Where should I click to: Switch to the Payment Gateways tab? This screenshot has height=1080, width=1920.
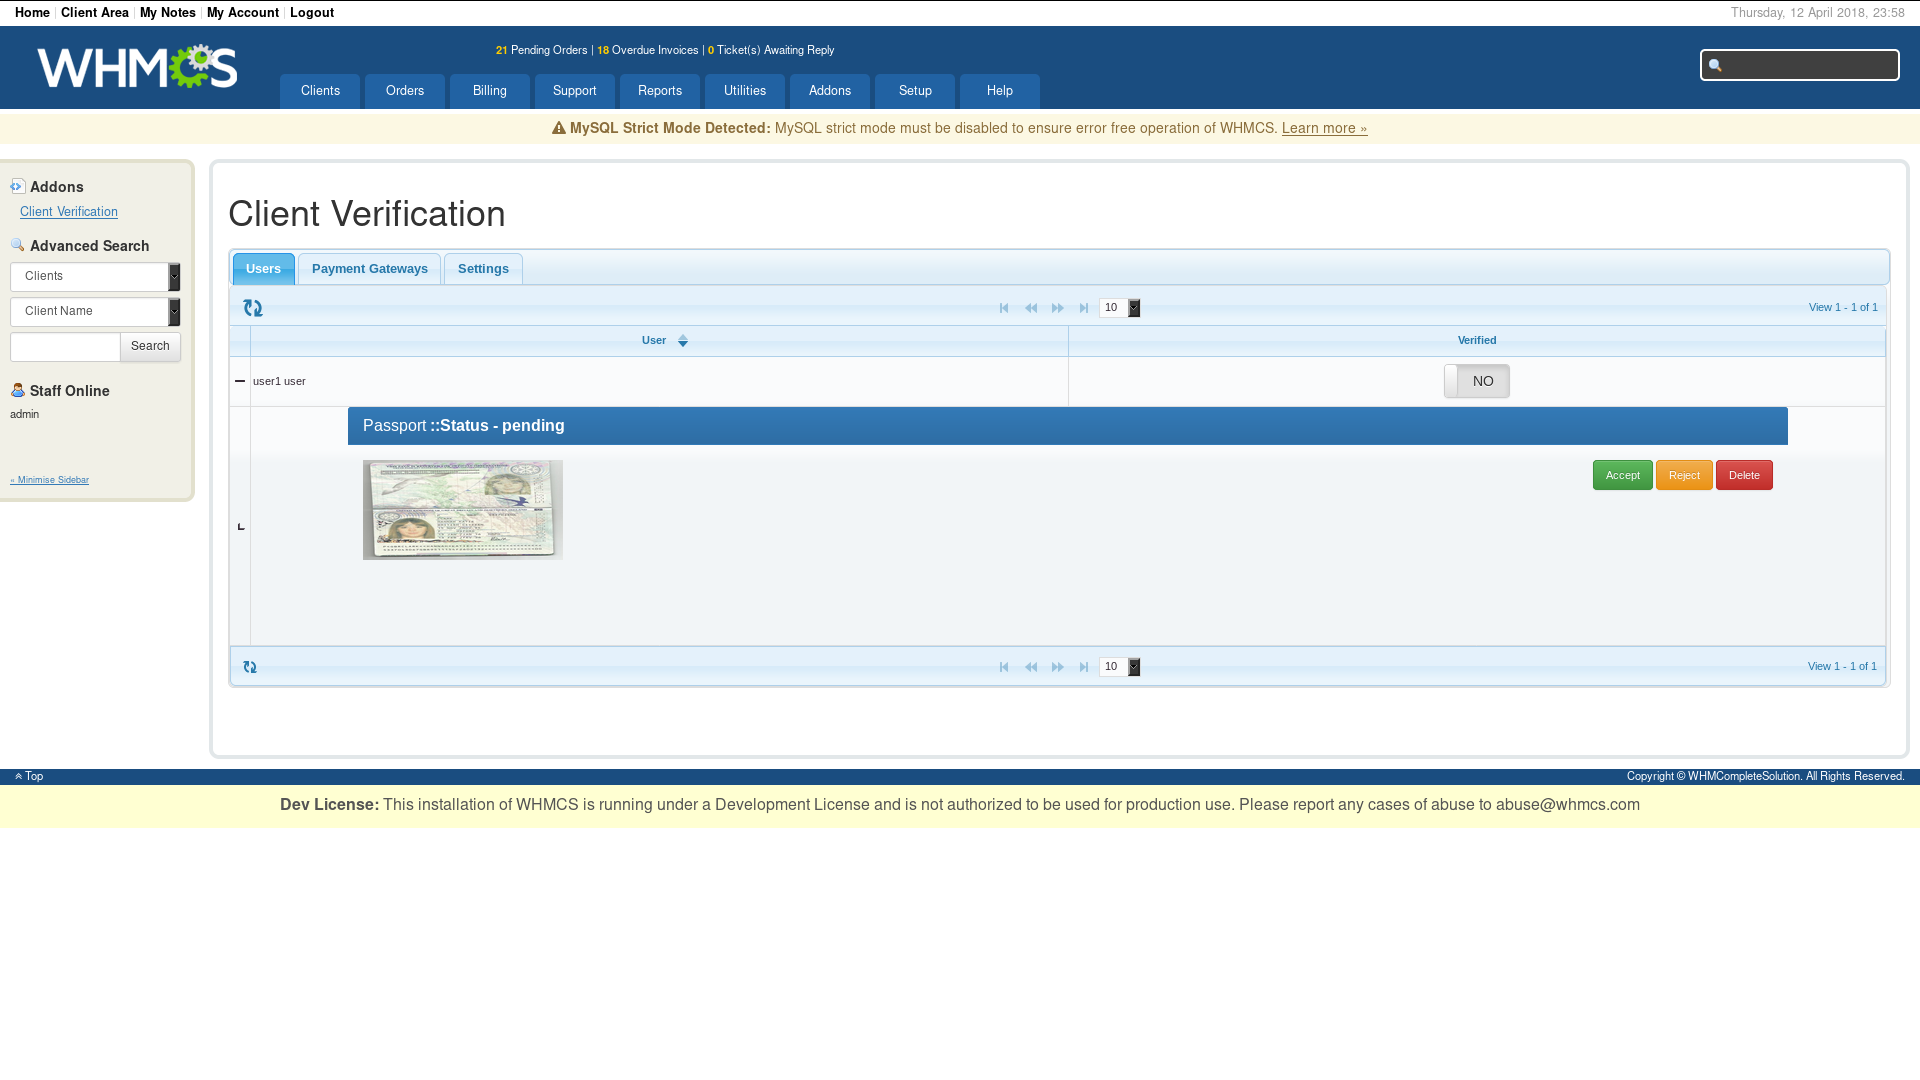pyautogui.click(x=370, y=269)
